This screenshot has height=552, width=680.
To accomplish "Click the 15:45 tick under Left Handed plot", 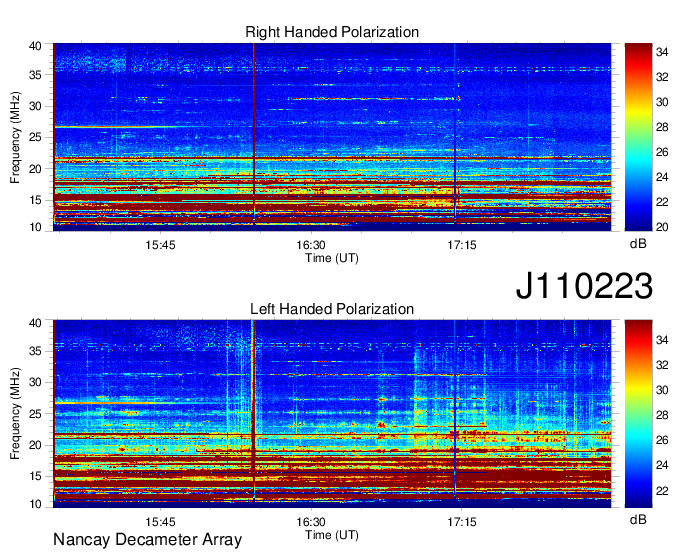I will pyautogui.click(x=160, y=522).
